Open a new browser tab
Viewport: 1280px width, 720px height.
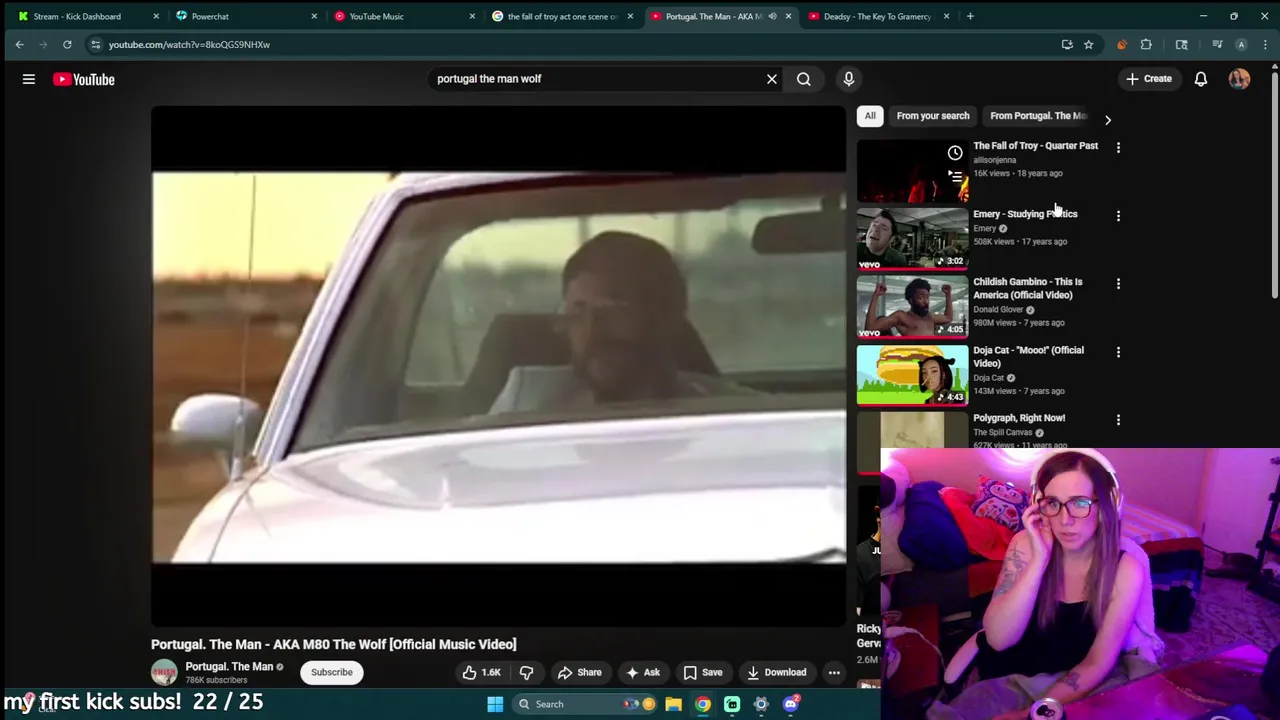pyautogui.click(x=970, y=16)
